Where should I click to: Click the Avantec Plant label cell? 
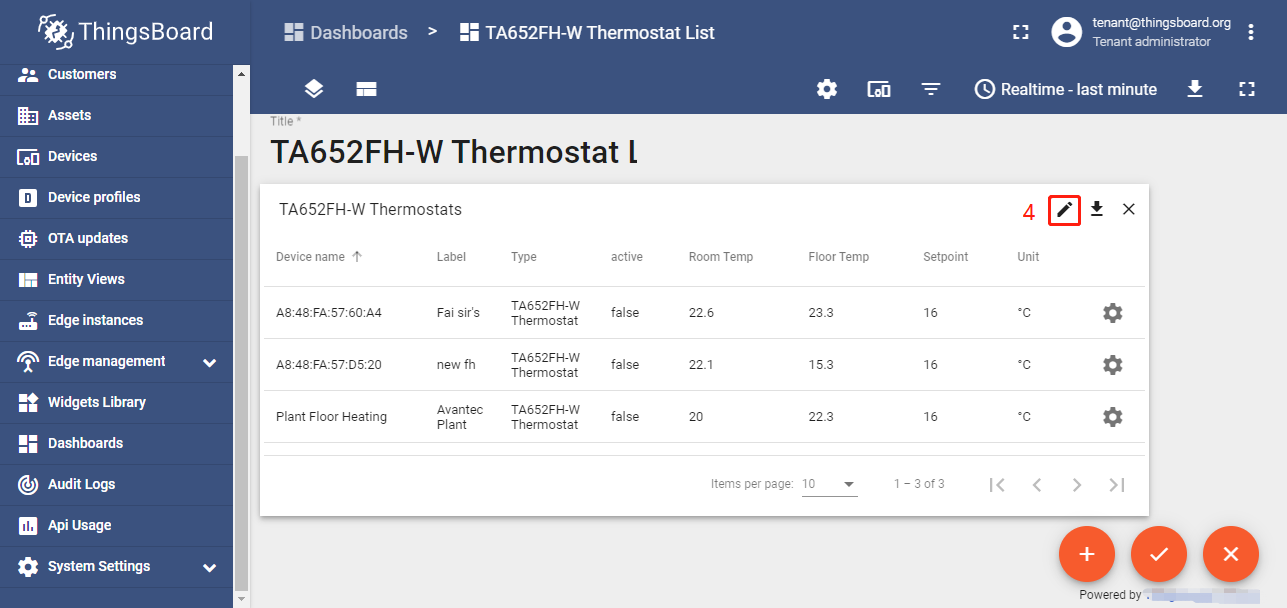click(x=460, y=417)
